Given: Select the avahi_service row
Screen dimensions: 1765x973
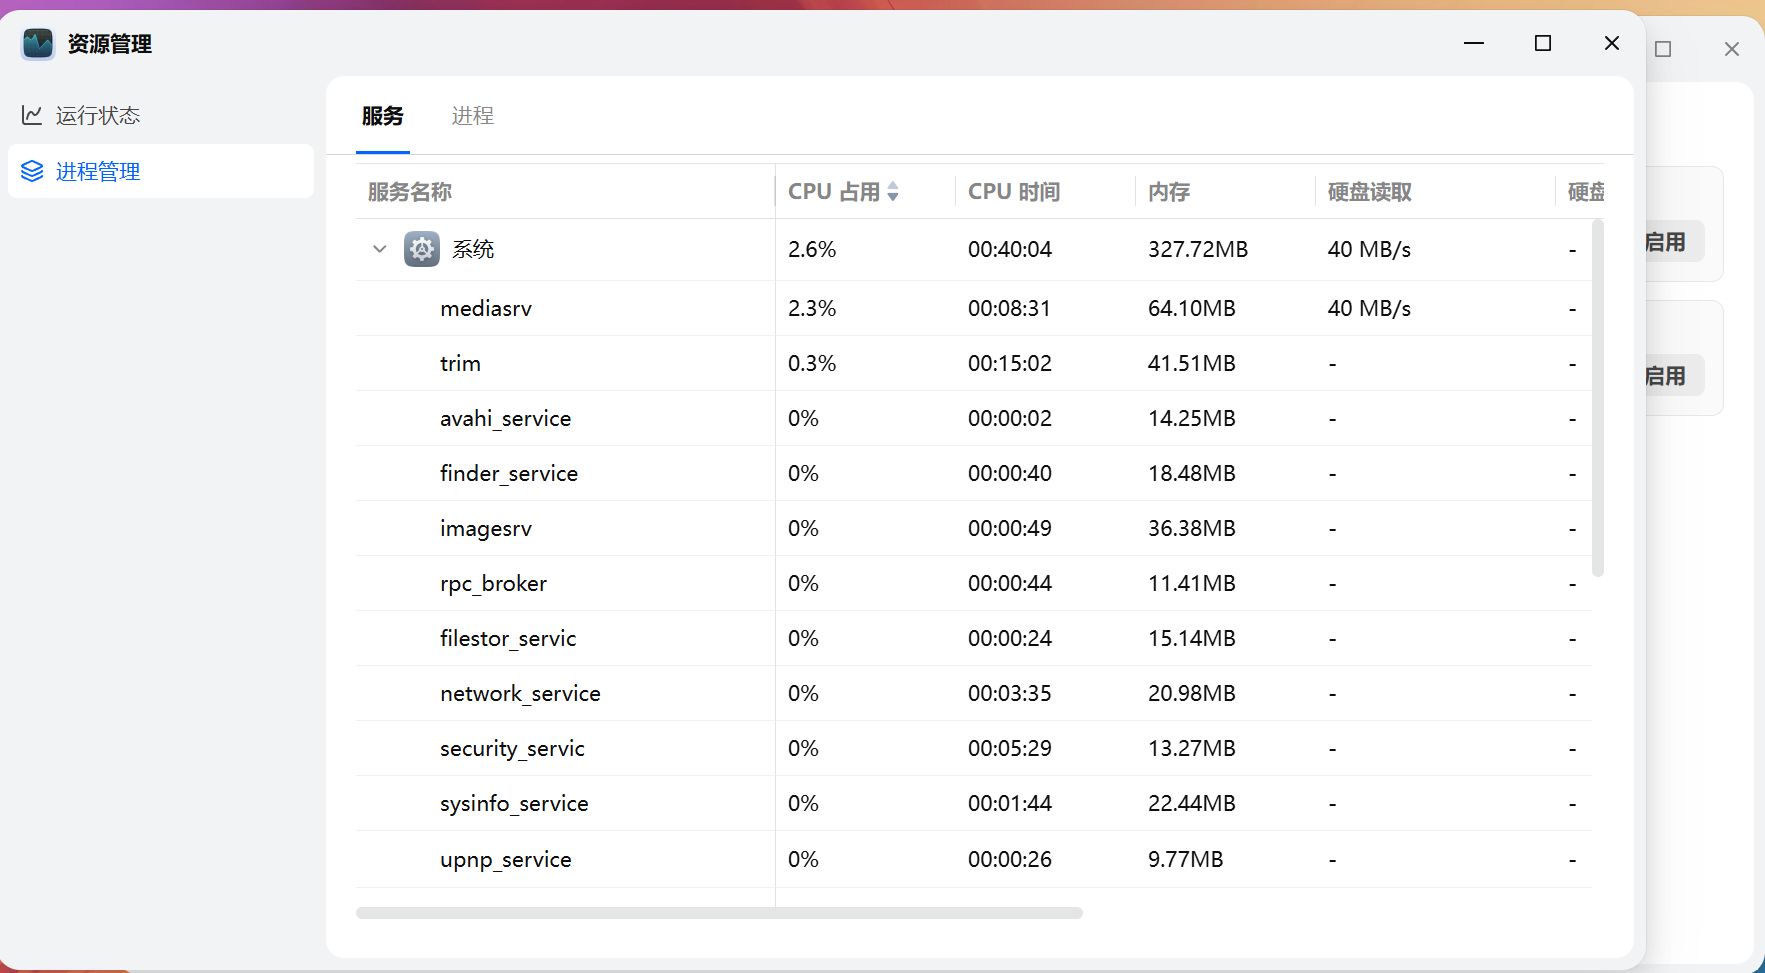Looking at the screenshot, I should [974, 418].
